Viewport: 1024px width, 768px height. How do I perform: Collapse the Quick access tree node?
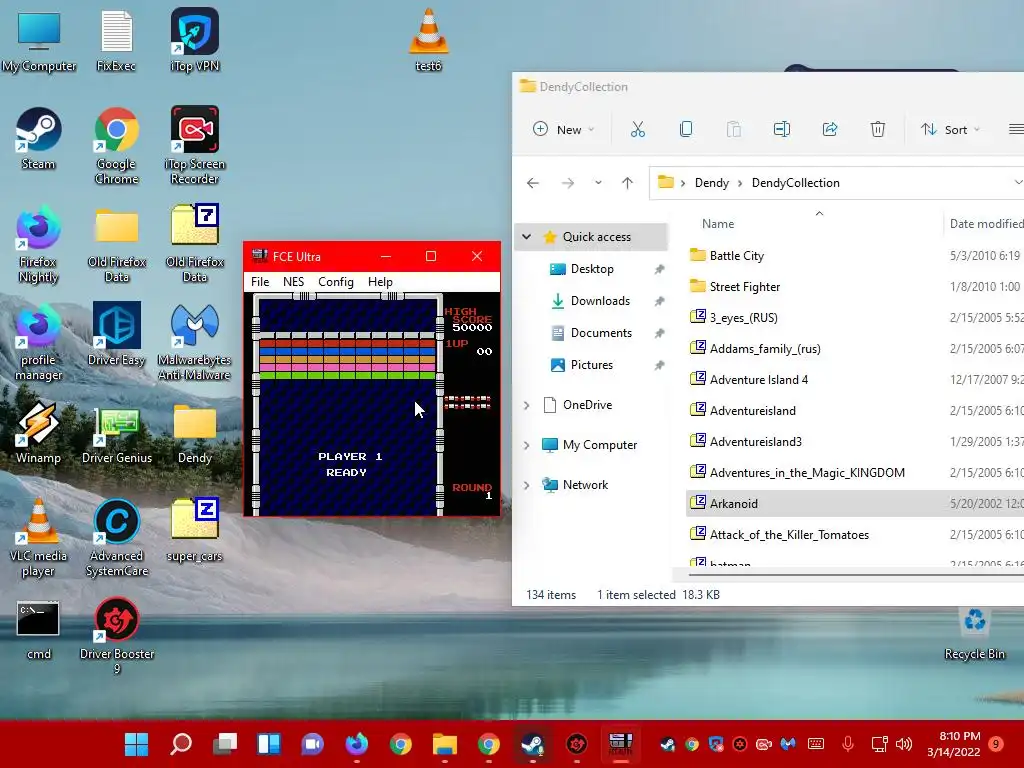pyautogui.click(x=526, y=237)
